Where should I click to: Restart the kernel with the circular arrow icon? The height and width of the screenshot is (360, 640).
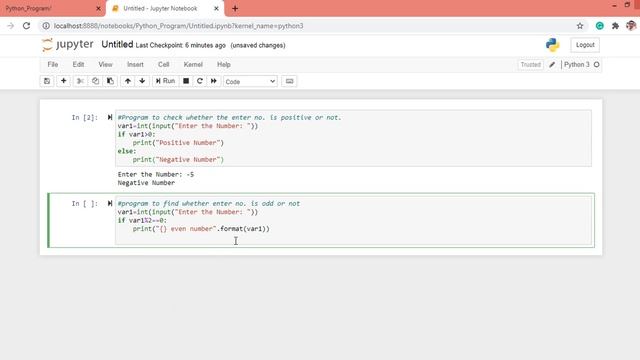pos(200,81)
